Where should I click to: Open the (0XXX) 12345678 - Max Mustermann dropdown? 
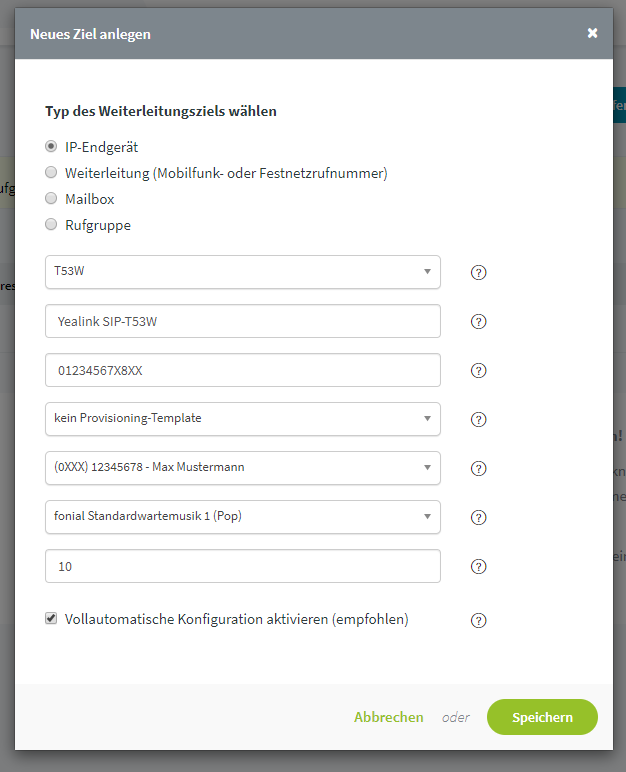(243, 468)
